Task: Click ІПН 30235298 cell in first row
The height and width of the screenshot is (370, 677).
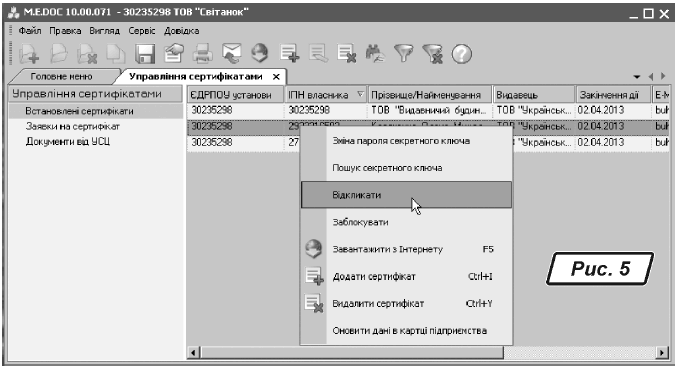Action: click(x=326, y=111)
